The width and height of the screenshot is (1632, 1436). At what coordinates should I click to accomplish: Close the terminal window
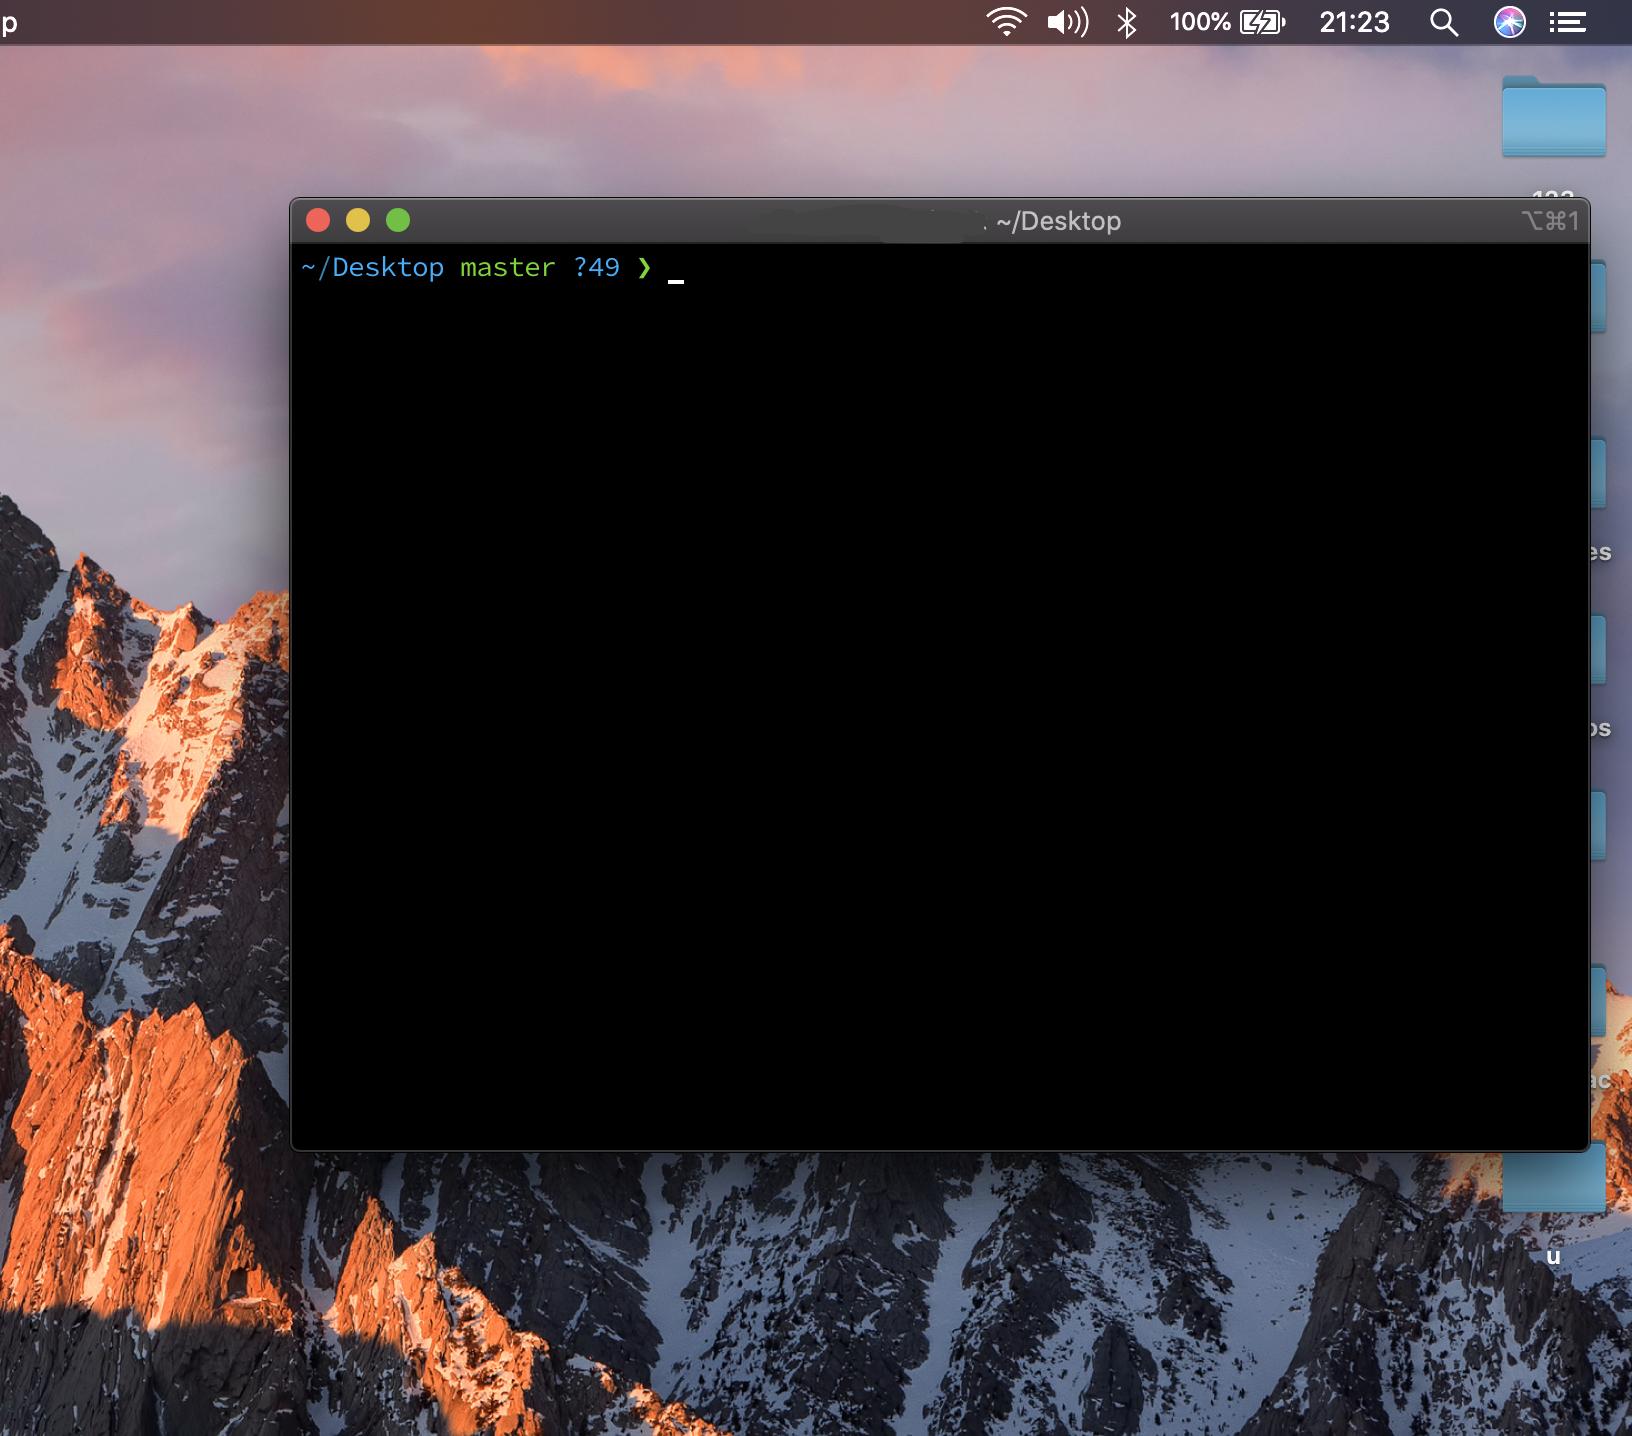coord(318,220)
